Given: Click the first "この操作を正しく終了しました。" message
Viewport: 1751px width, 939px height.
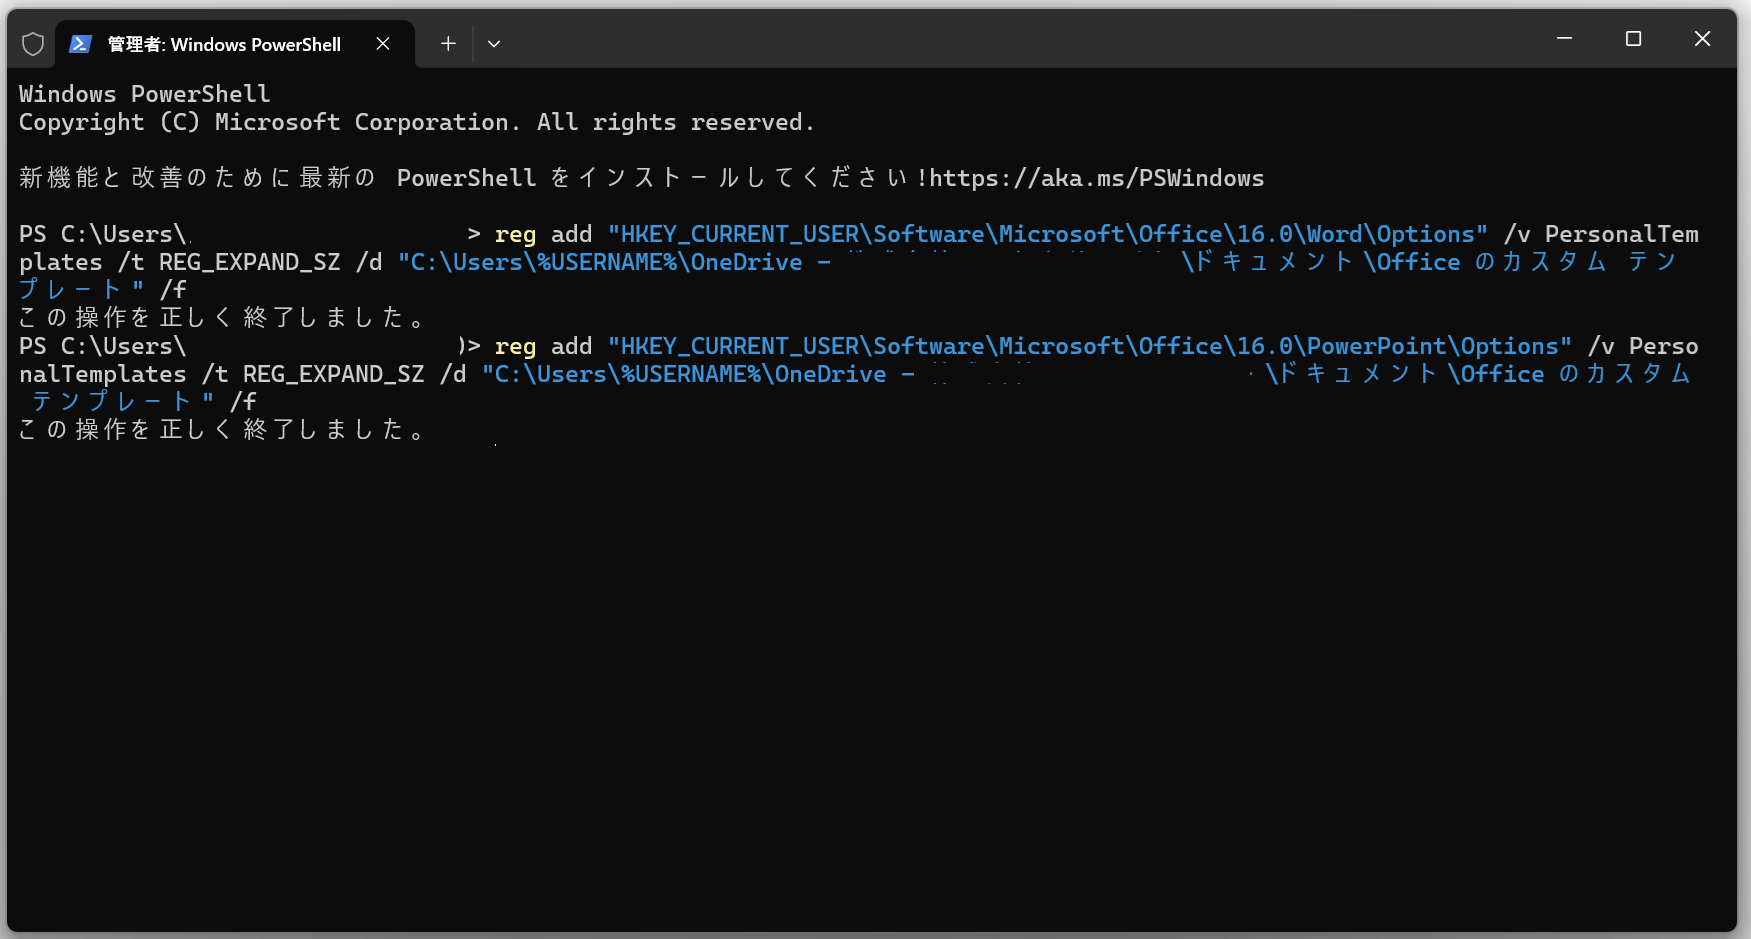Looking at the screenshot, I should 224,318.
